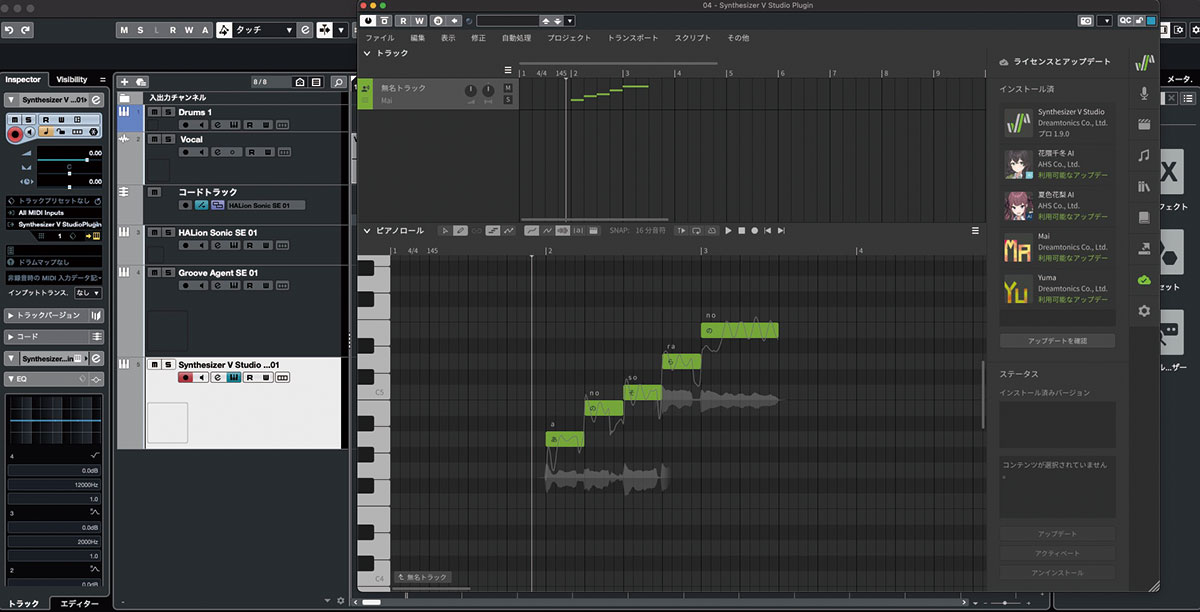Collapse the トラック section

367,53
